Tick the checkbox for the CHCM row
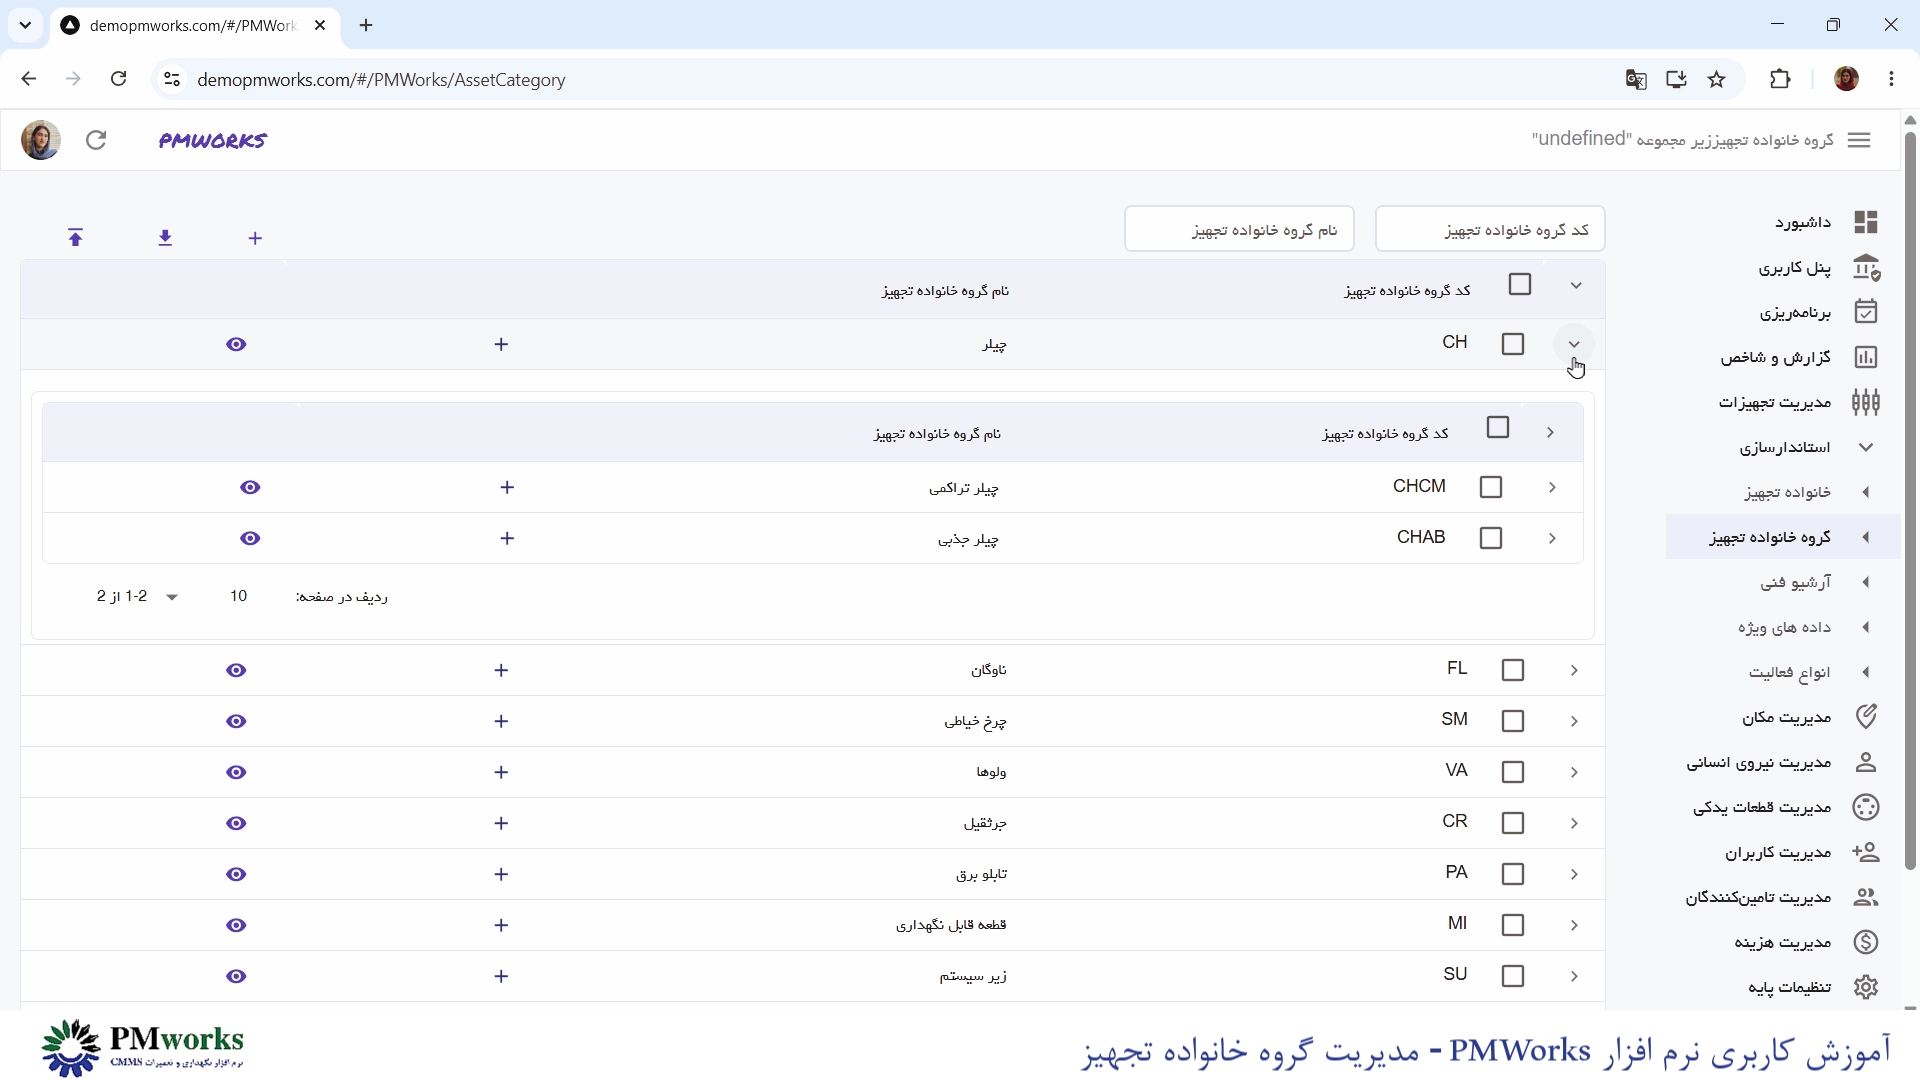The image size is (1920, 1080). (x=1491, y=487)
